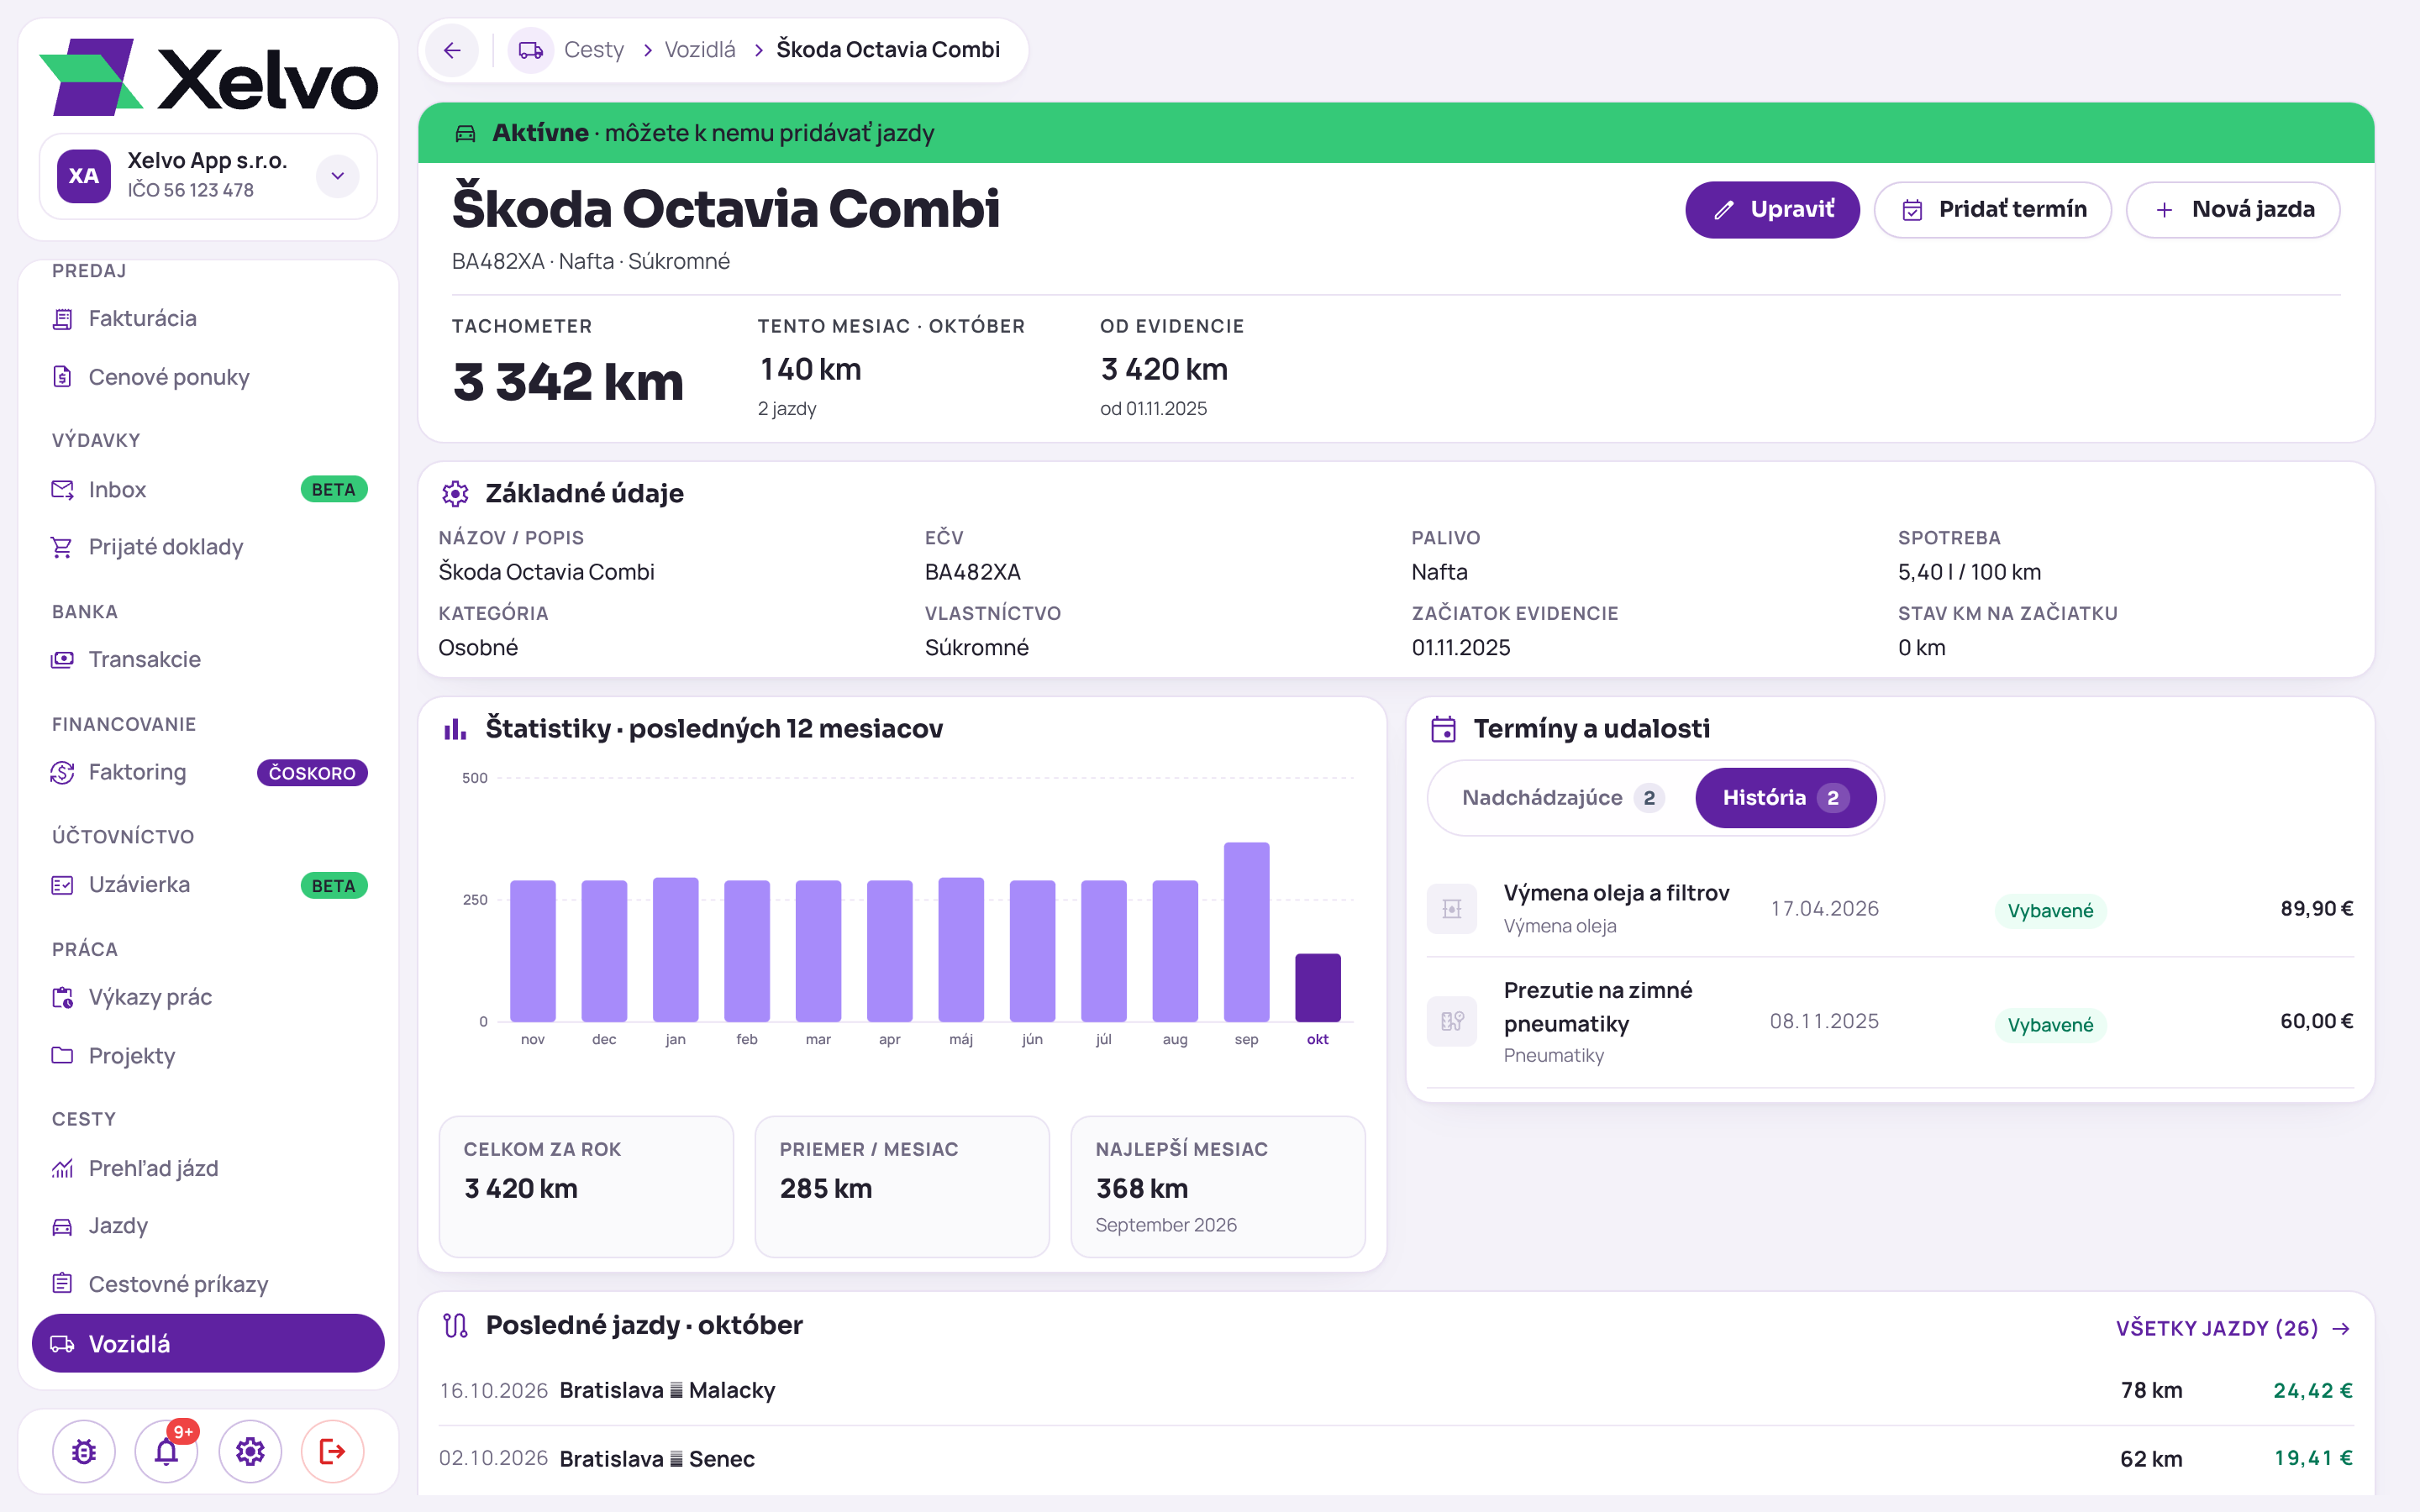The image size is (2420, 1512).
Task: Open Fakturácia in the sidebar
Action: point(208,318)
